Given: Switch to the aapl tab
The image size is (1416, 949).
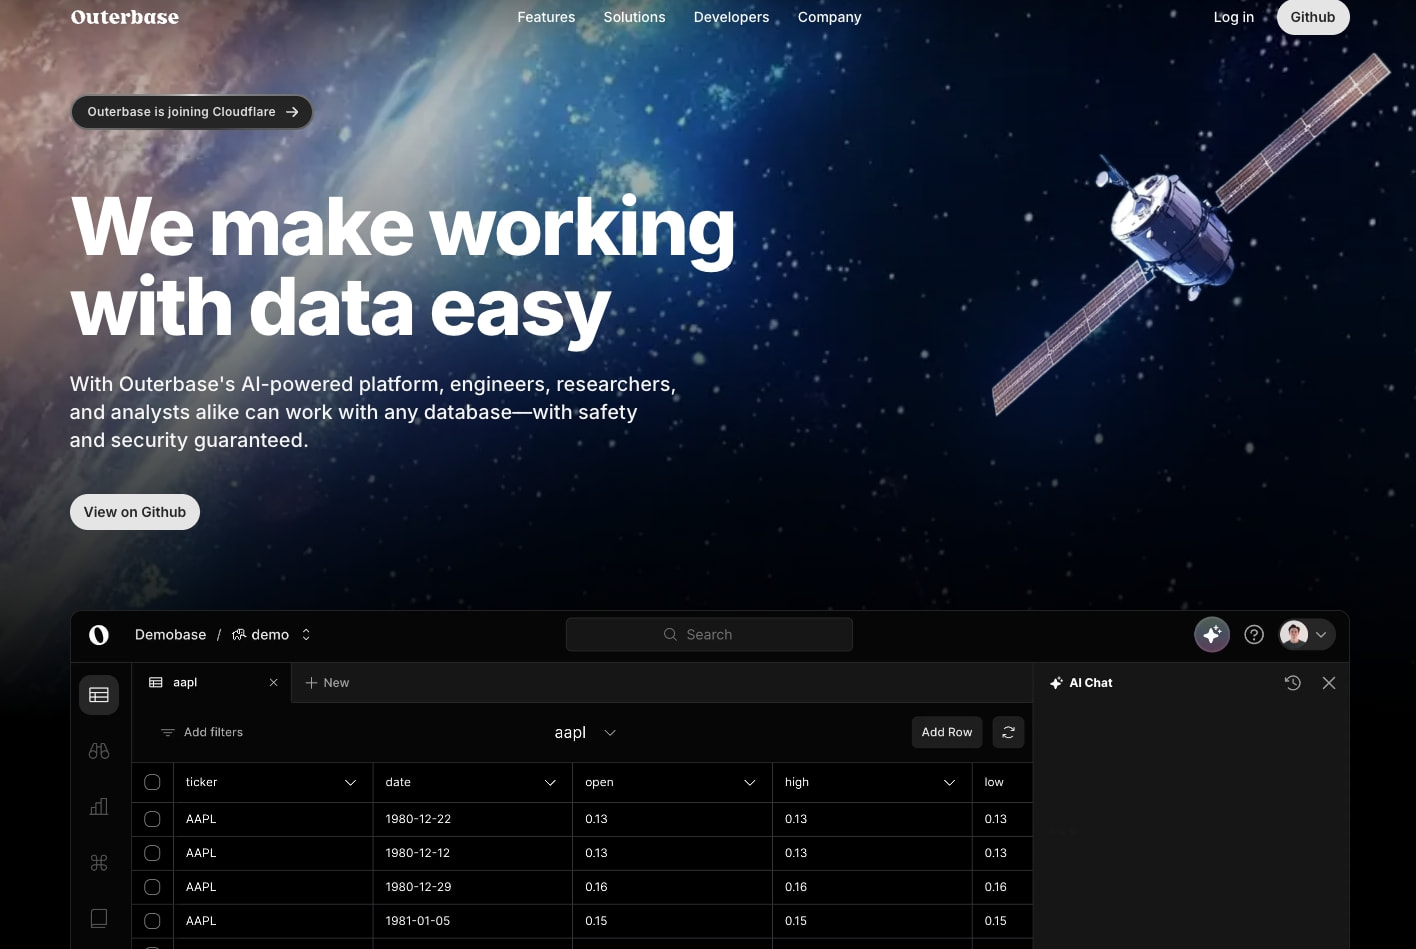Looking at the screenshot, I should point(211,683).
